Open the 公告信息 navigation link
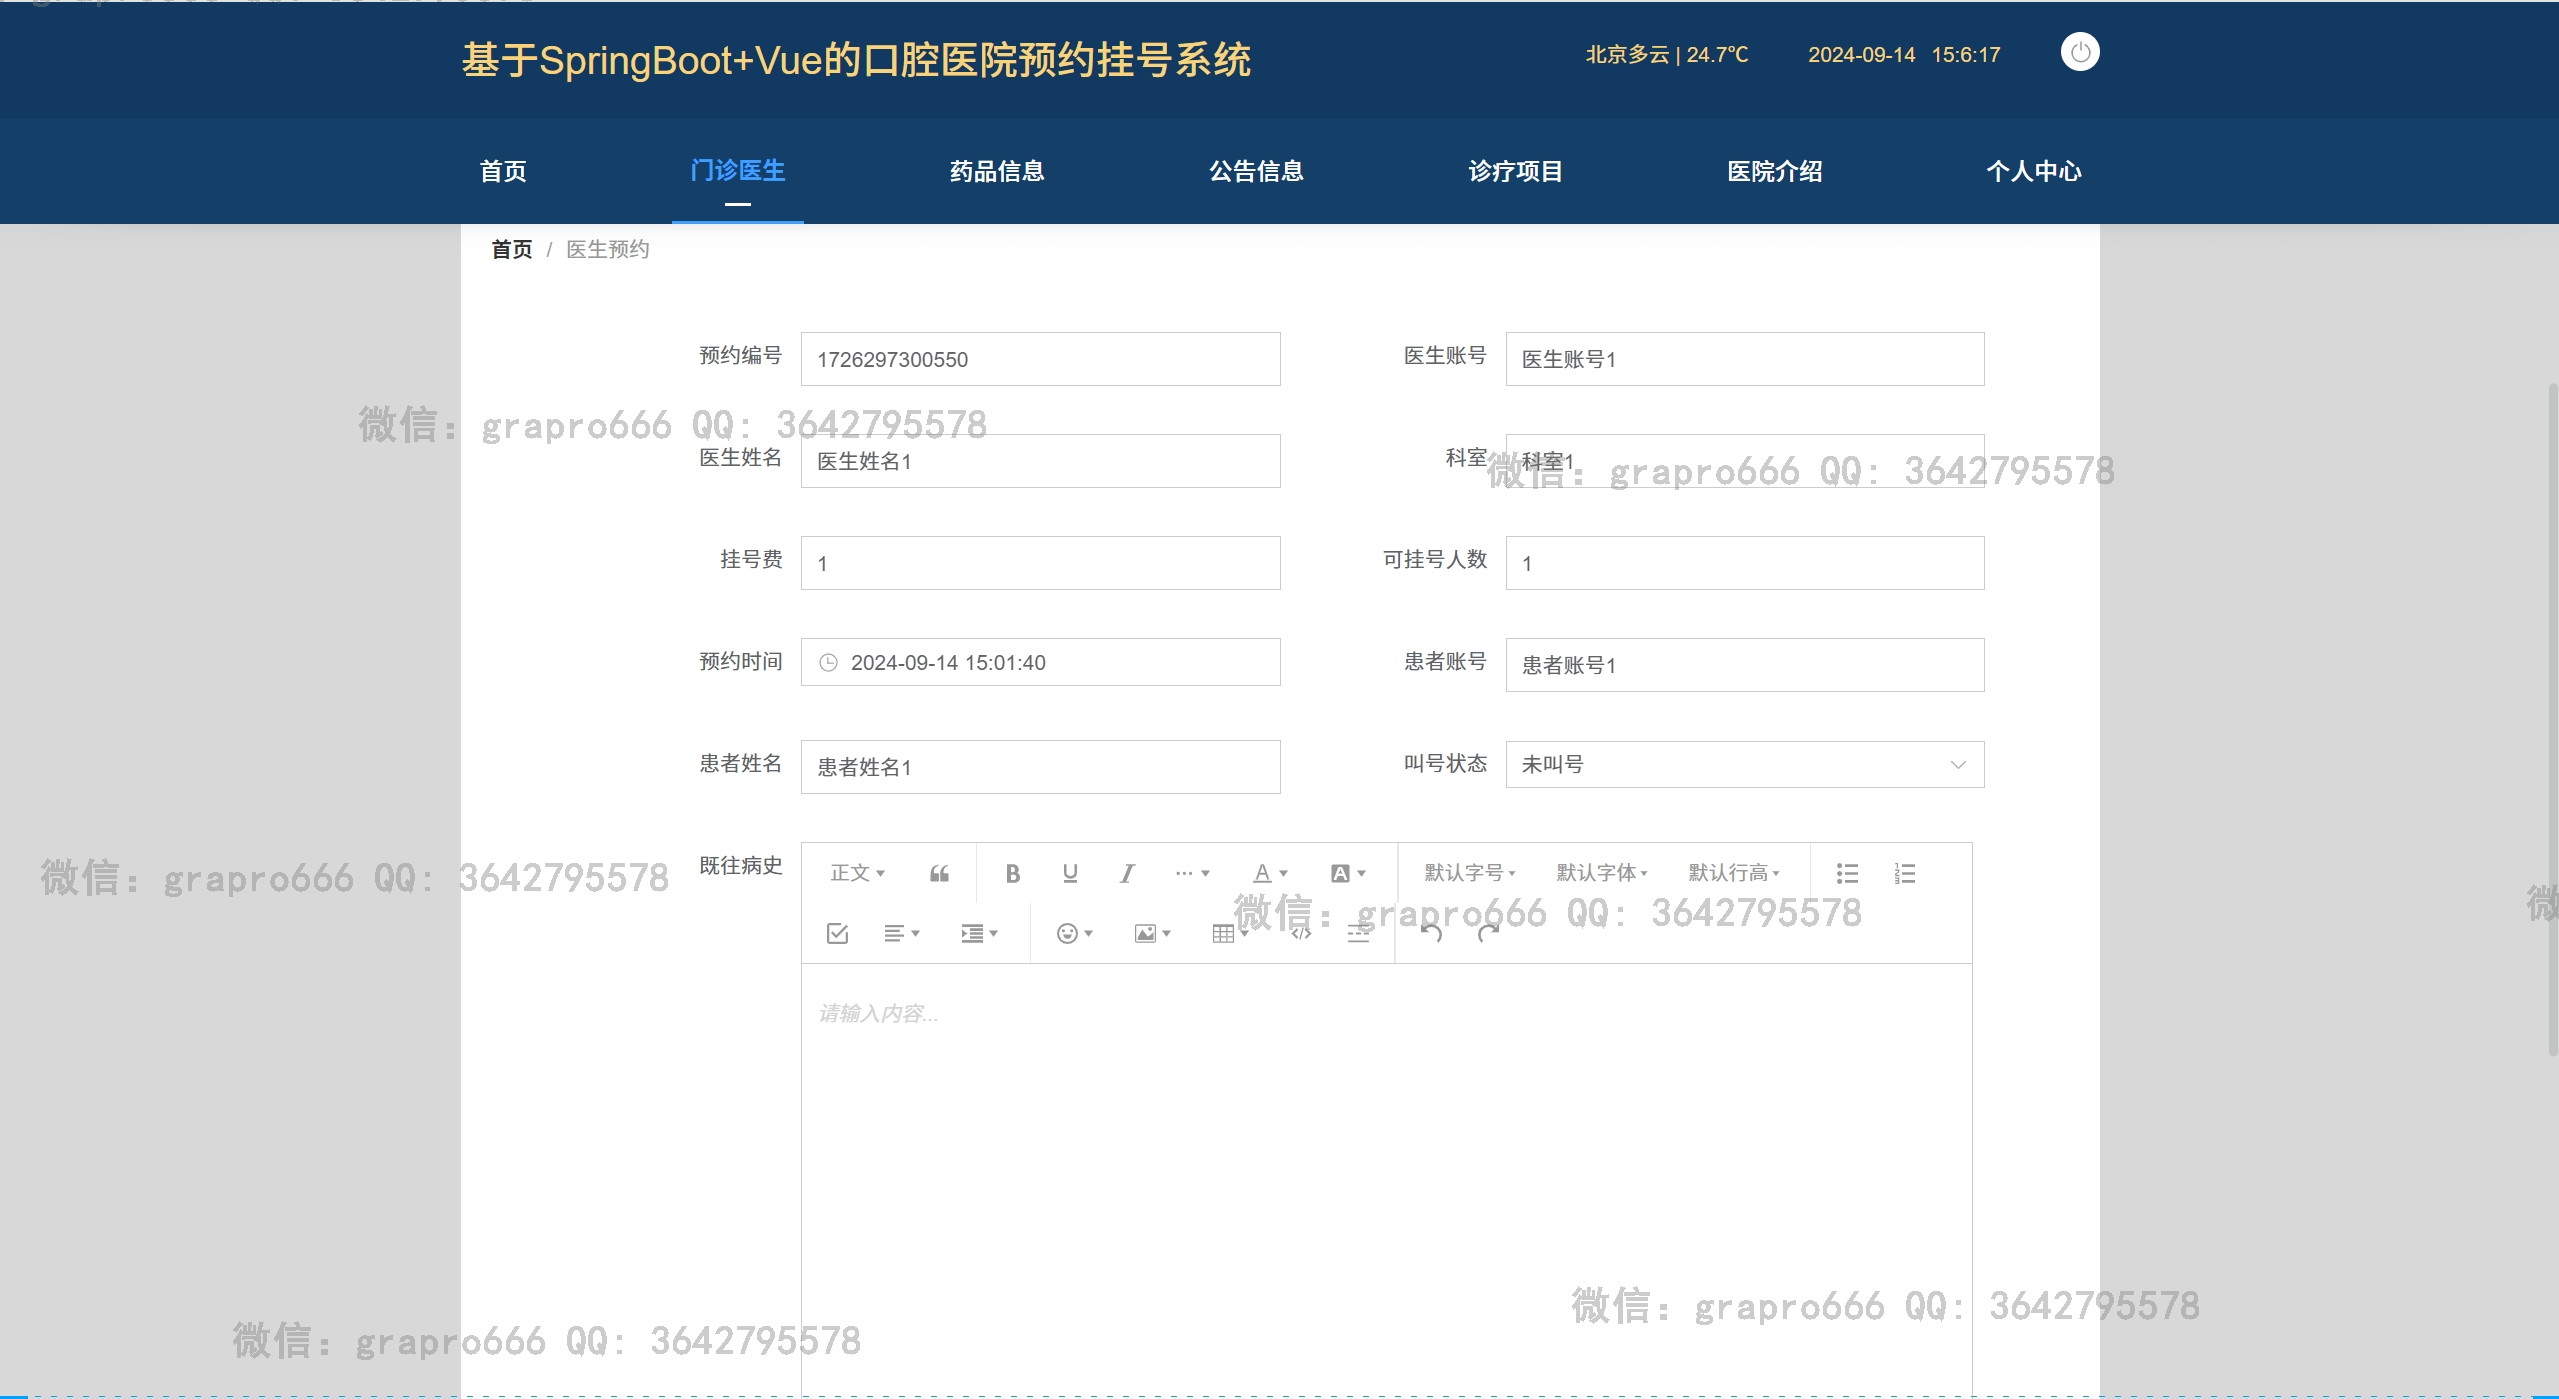The image size is (2559, 1399). tap(1256, 171)
